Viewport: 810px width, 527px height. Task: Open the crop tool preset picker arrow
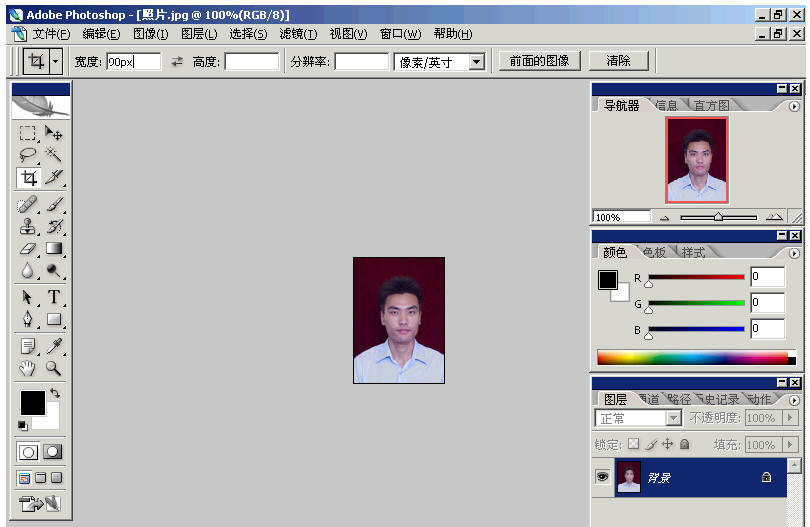(55, 62)
